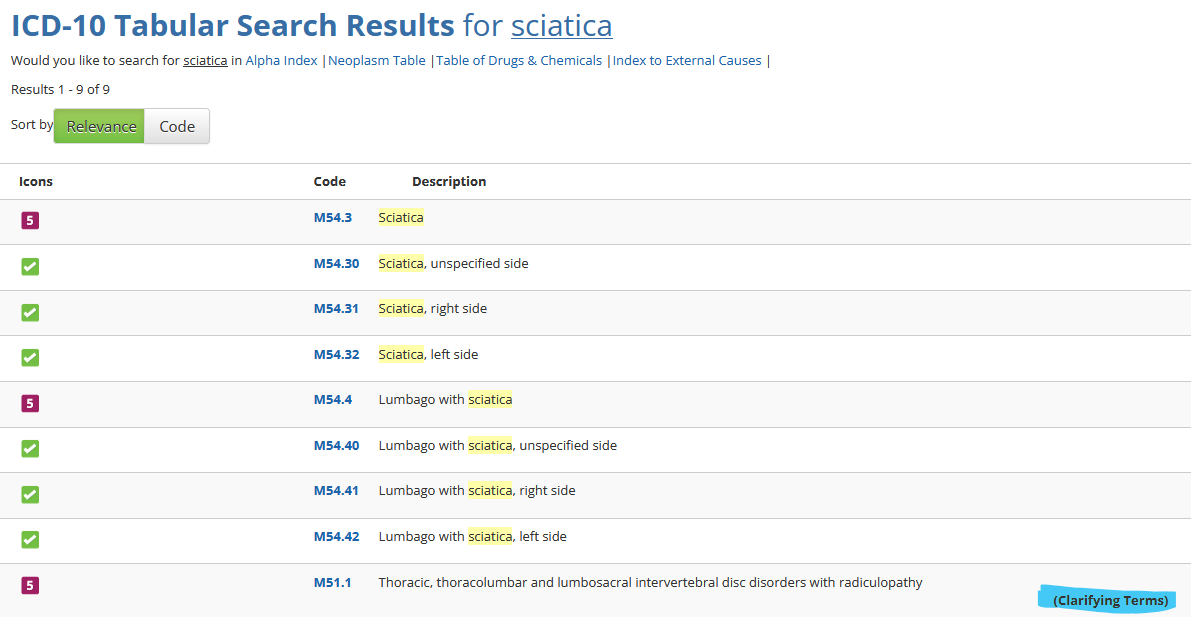Open code M54.4
The image size is (1200, 630).
coord(333,400)
